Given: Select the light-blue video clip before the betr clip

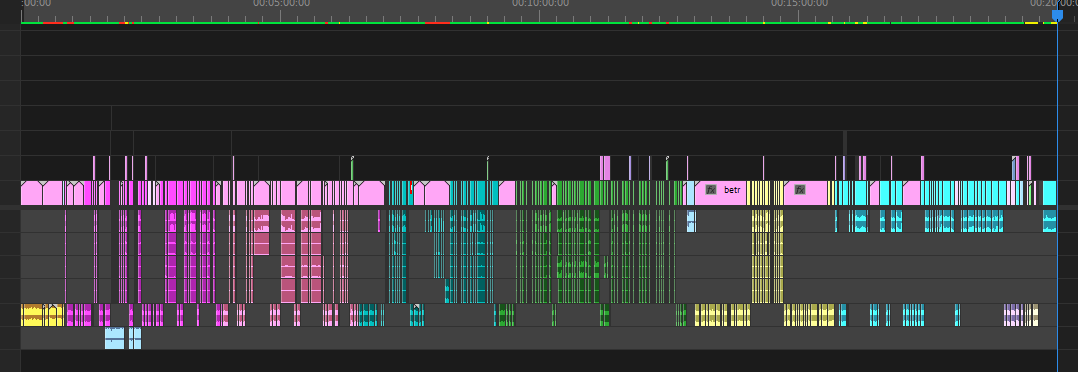Looking at the screenshot, I should pyautogui.click(x=691, y=193).
